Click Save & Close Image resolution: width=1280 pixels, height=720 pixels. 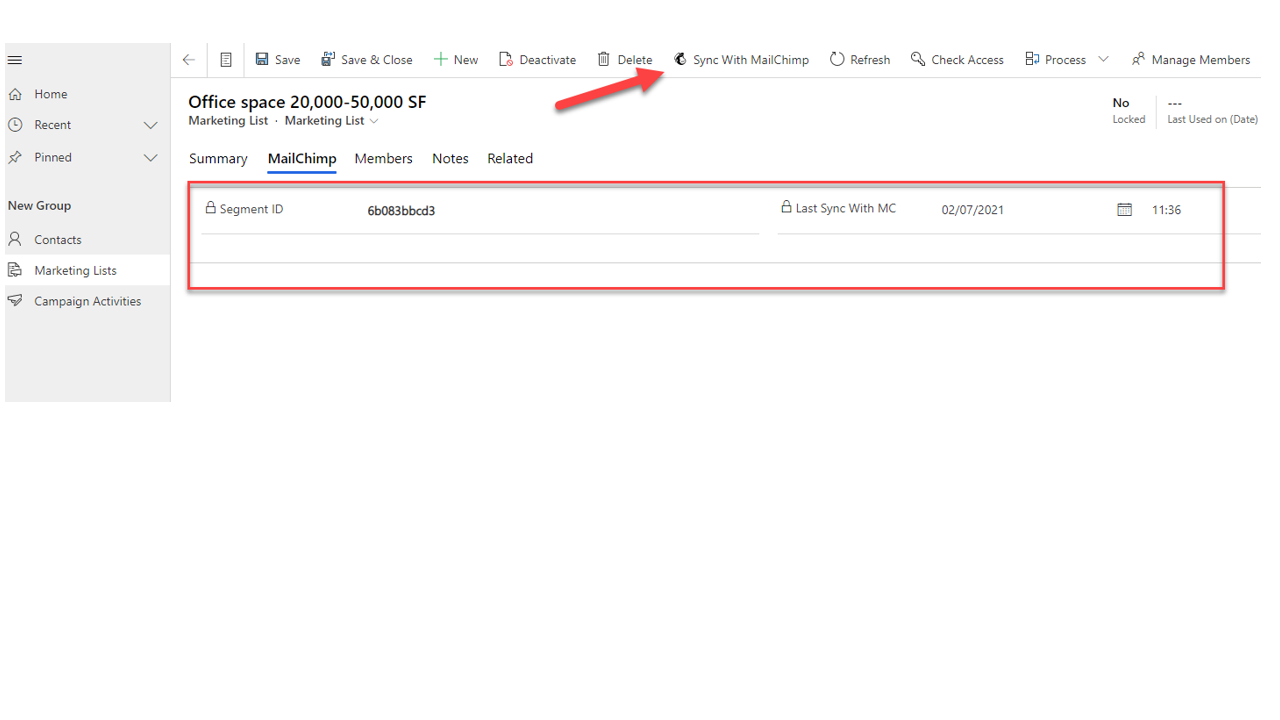tap(367, 59)
